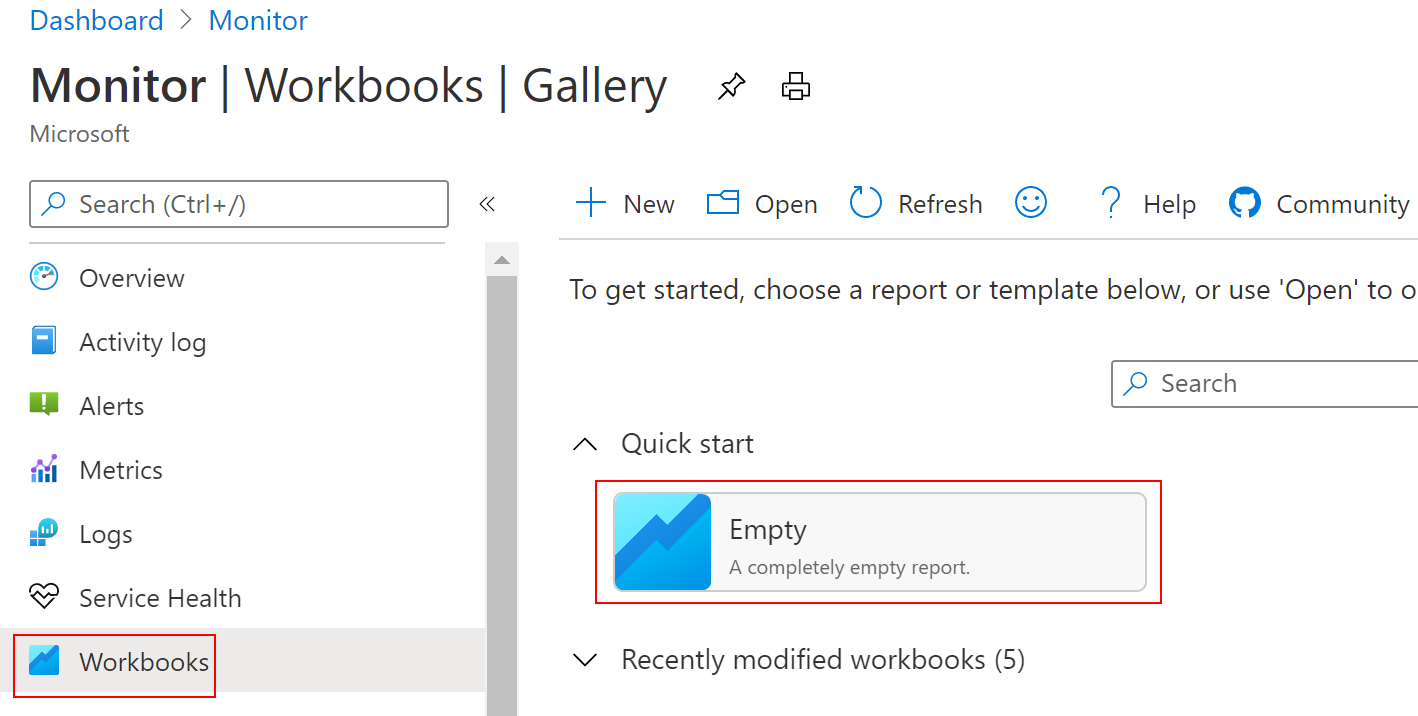Open Logs from the left menu

point(243,533)
